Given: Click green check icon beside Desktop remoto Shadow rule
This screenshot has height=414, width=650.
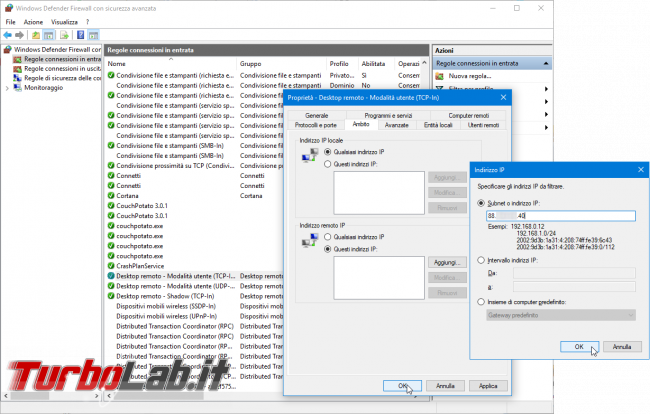Looking at the screenshot, I should click(x=111, y=296).
